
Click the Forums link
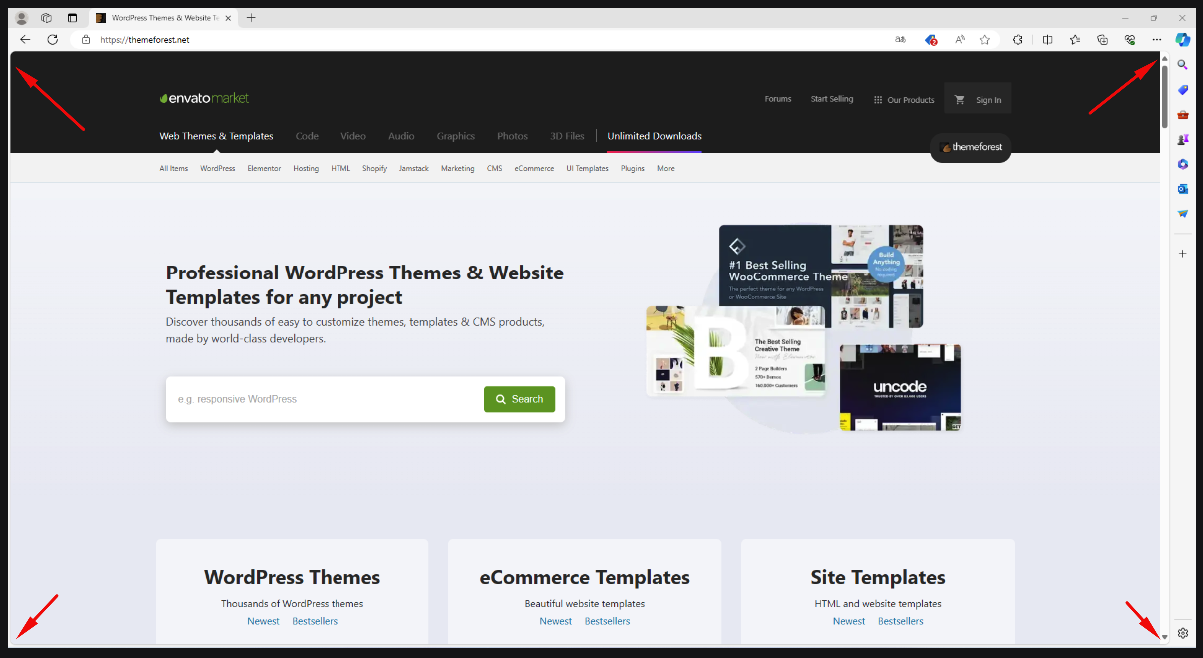[778, 99]
